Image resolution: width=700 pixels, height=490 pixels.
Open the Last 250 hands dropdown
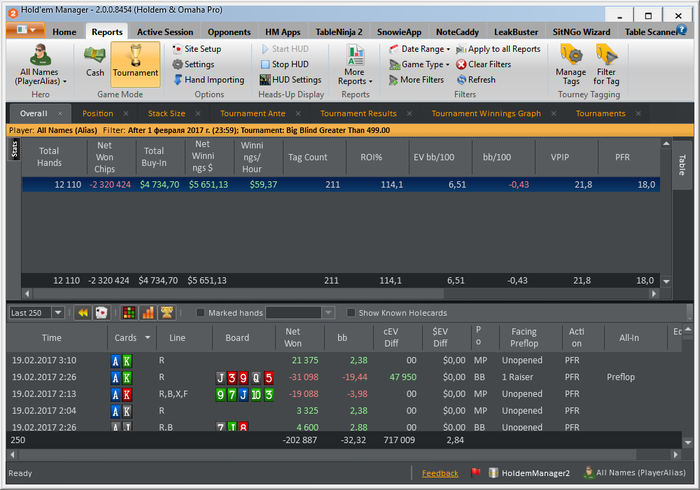click(58, 313)
